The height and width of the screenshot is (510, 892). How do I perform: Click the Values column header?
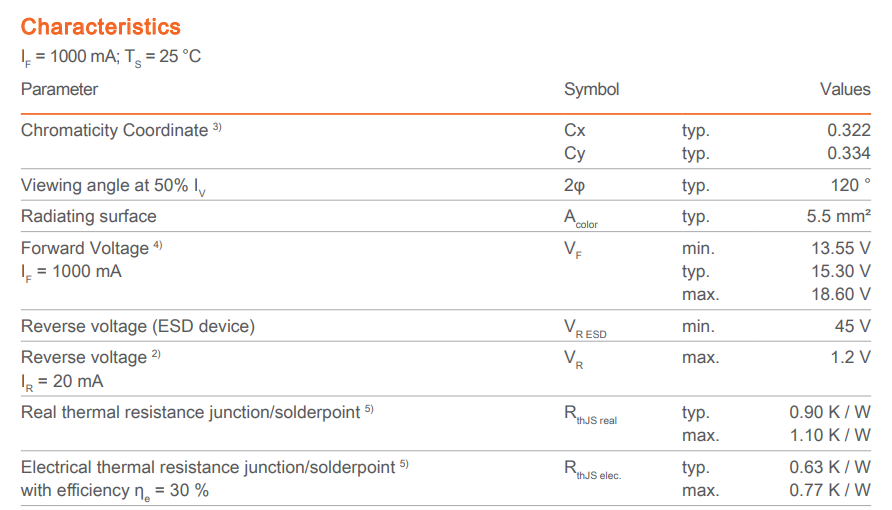(x=845, y=89)
